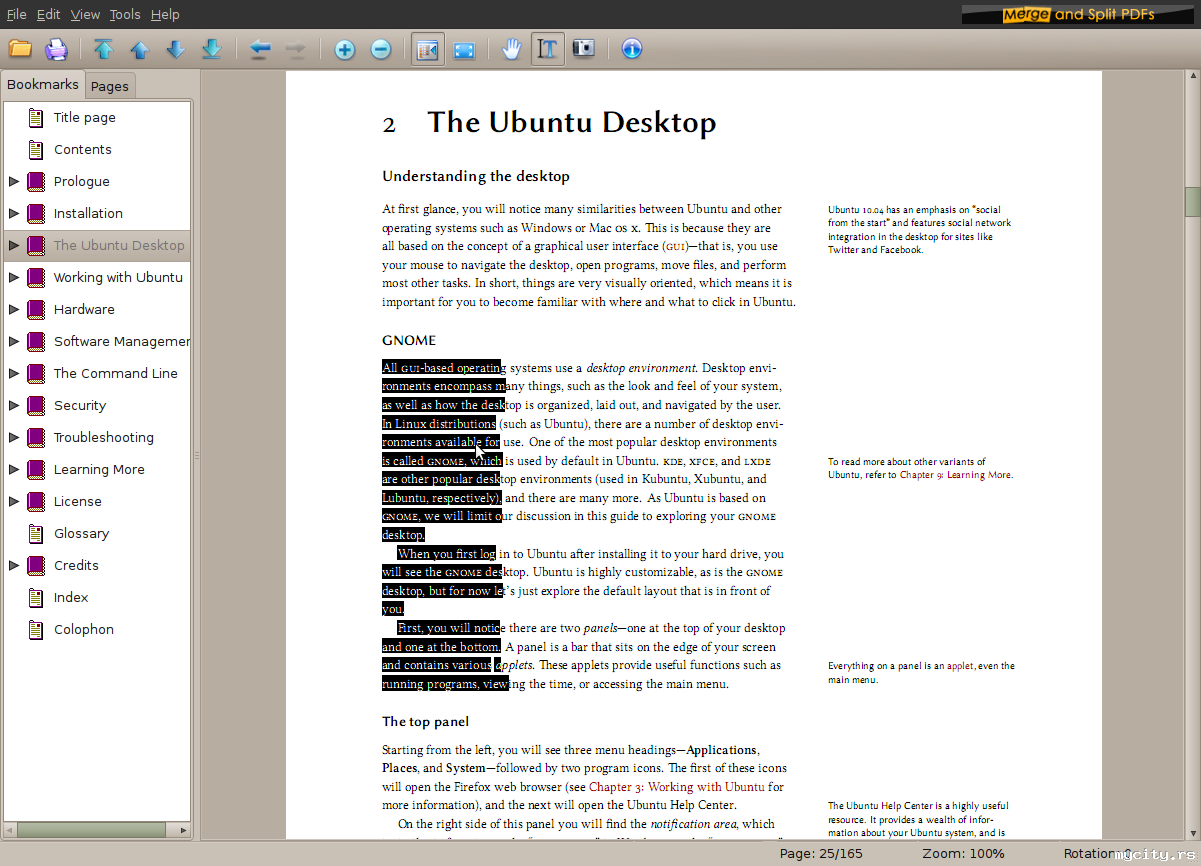Image resolution: width=1201 pixels, height=866 pixels.
Task: Click the Glossary page icon
Action: click(x=36, y=533)
